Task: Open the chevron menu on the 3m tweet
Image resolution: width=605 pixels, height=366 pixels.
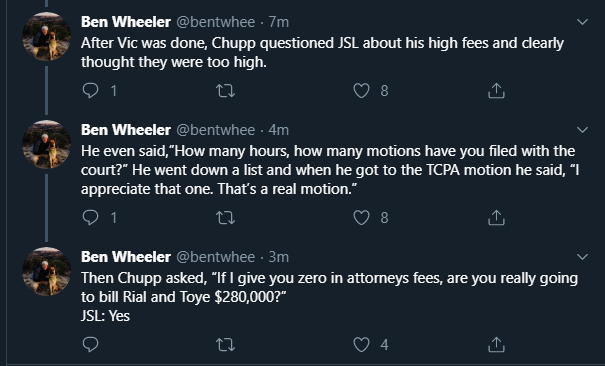Action: [x=582, y=256]
